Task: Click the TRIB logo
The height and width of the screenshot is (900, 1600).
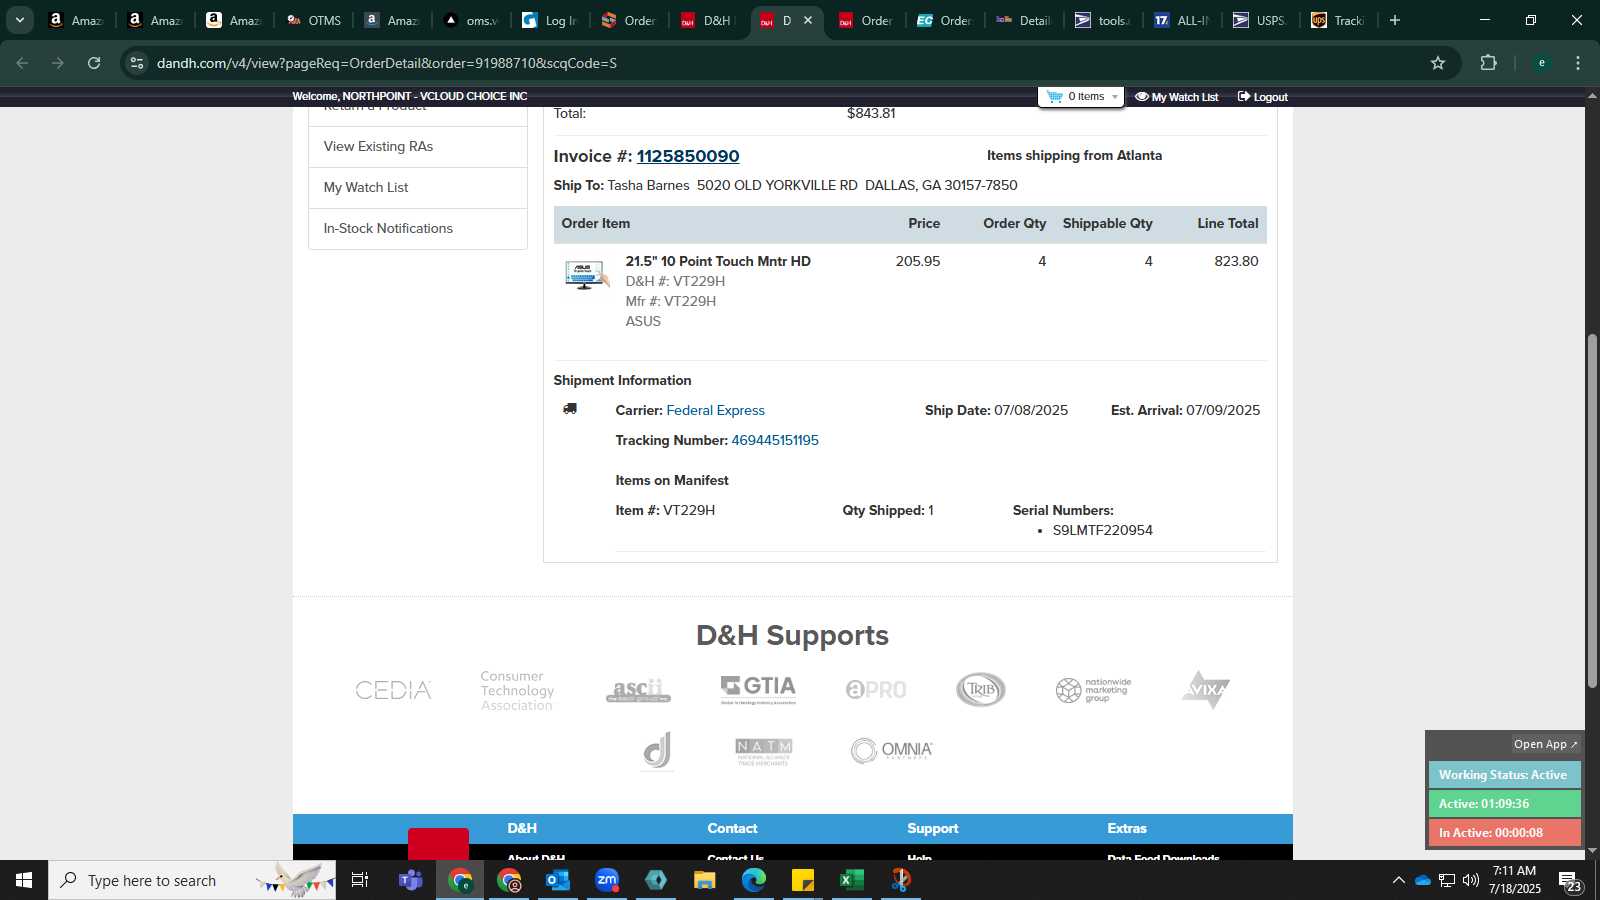Action: [981, 689]
